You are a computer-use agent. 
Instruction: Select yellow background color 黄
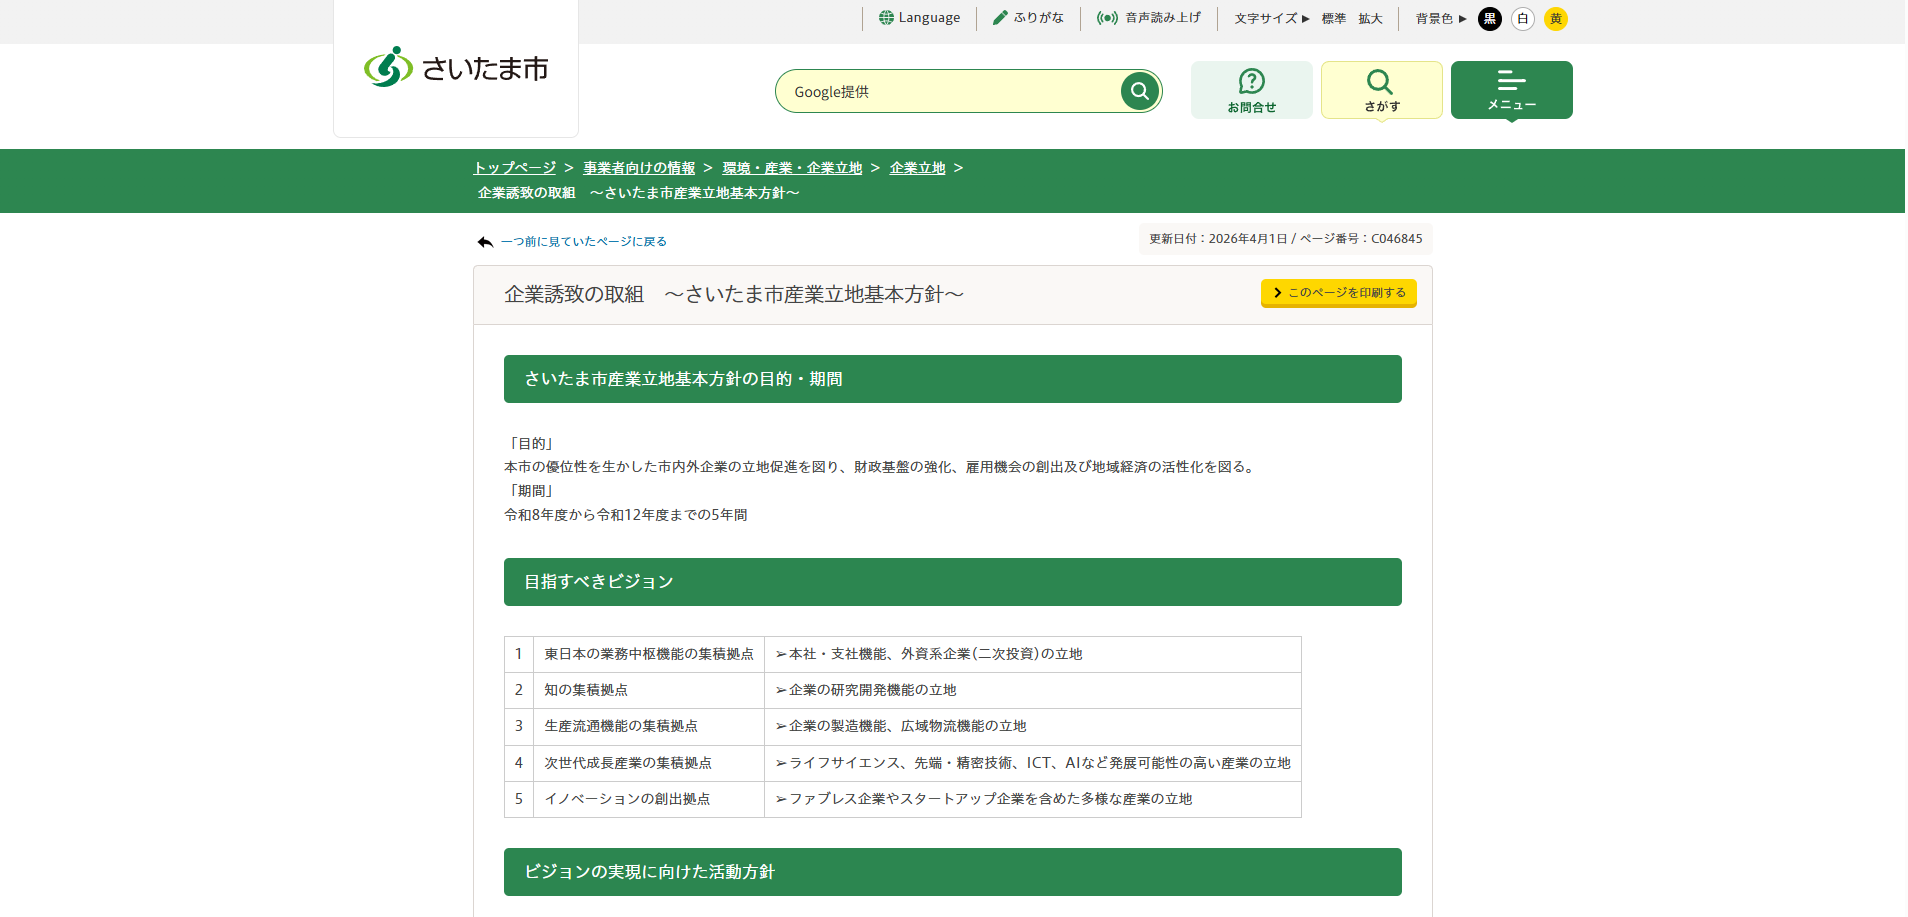1556,19
